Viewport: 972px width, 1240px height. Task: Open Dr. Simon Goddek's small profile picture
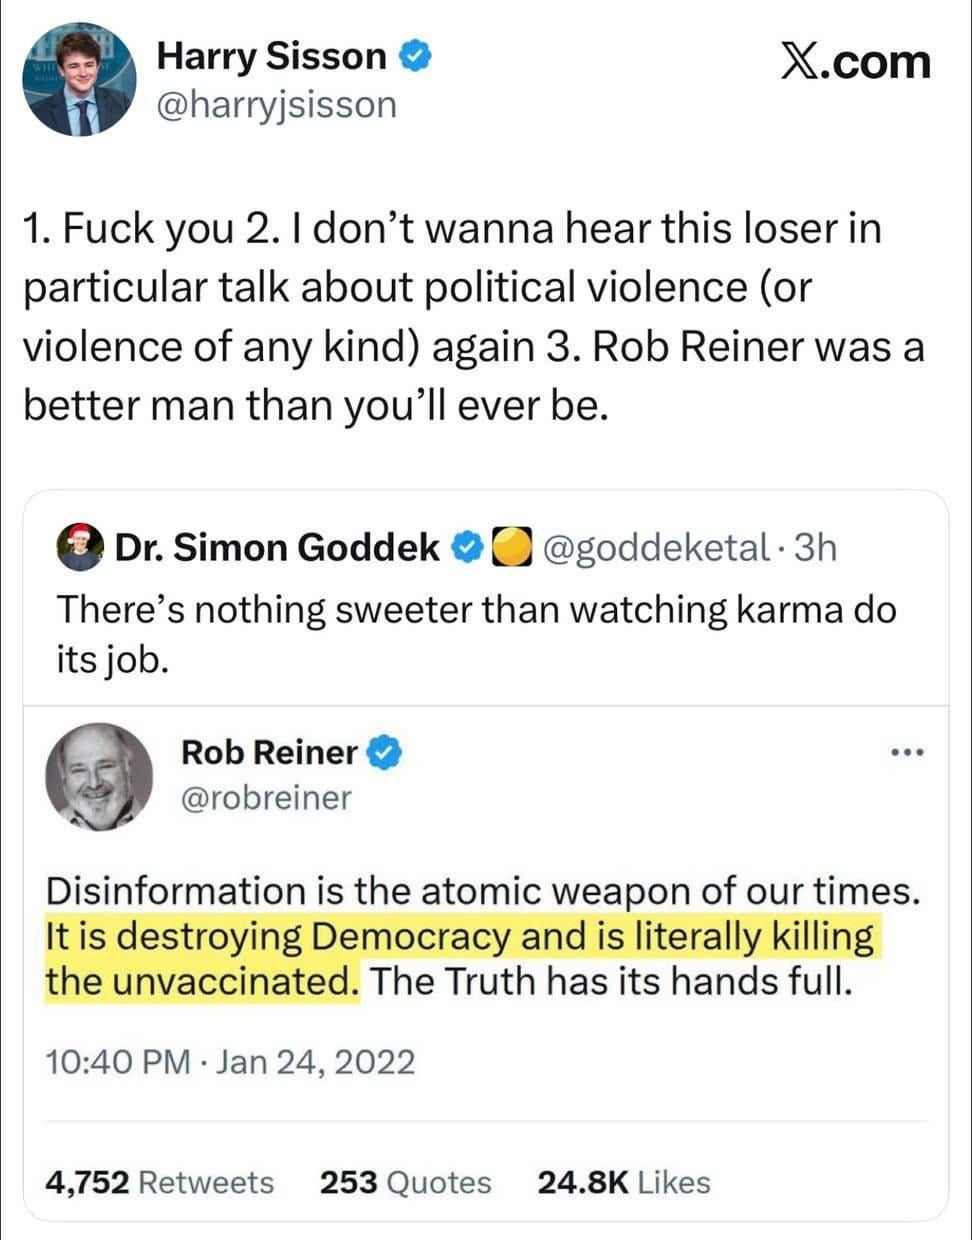coord(81,547)
